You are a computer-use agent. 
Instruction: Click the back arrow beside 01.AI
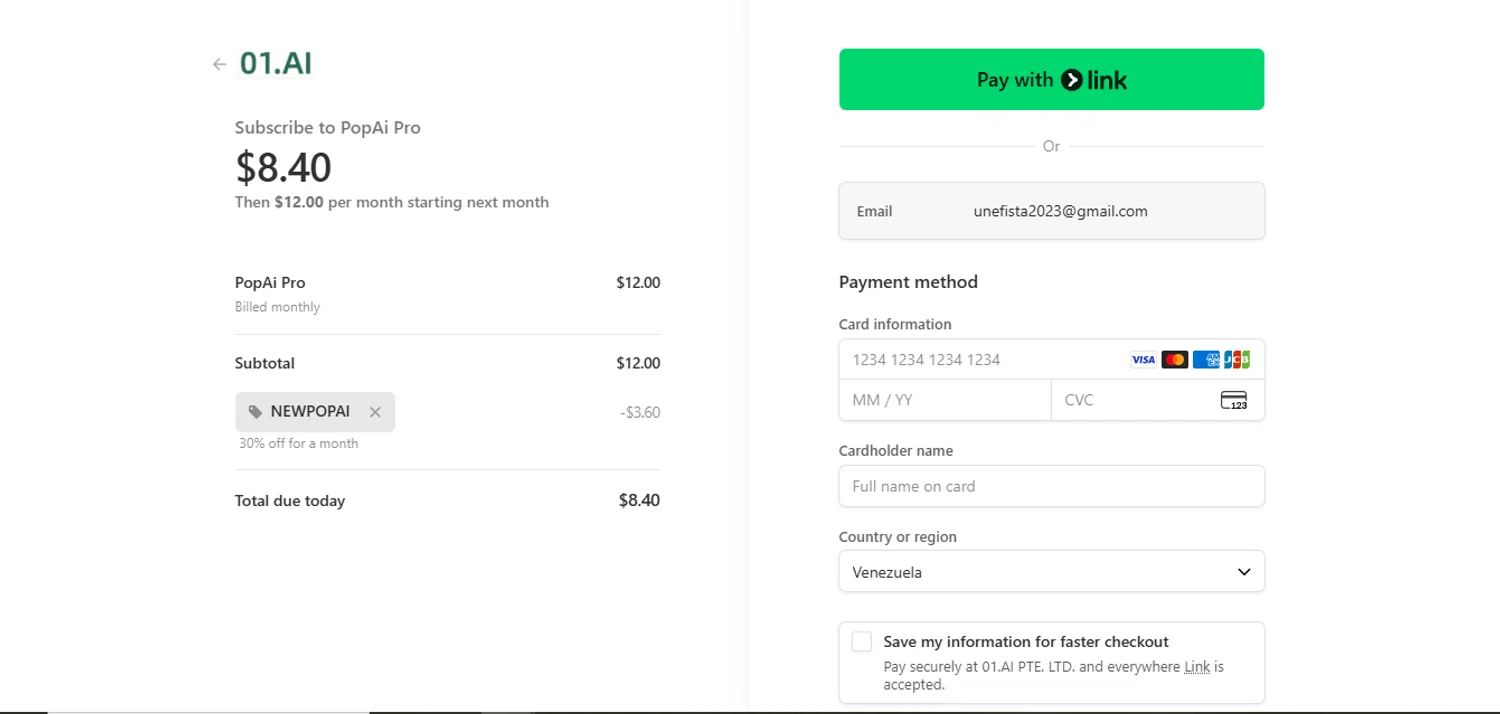(219, 65)
